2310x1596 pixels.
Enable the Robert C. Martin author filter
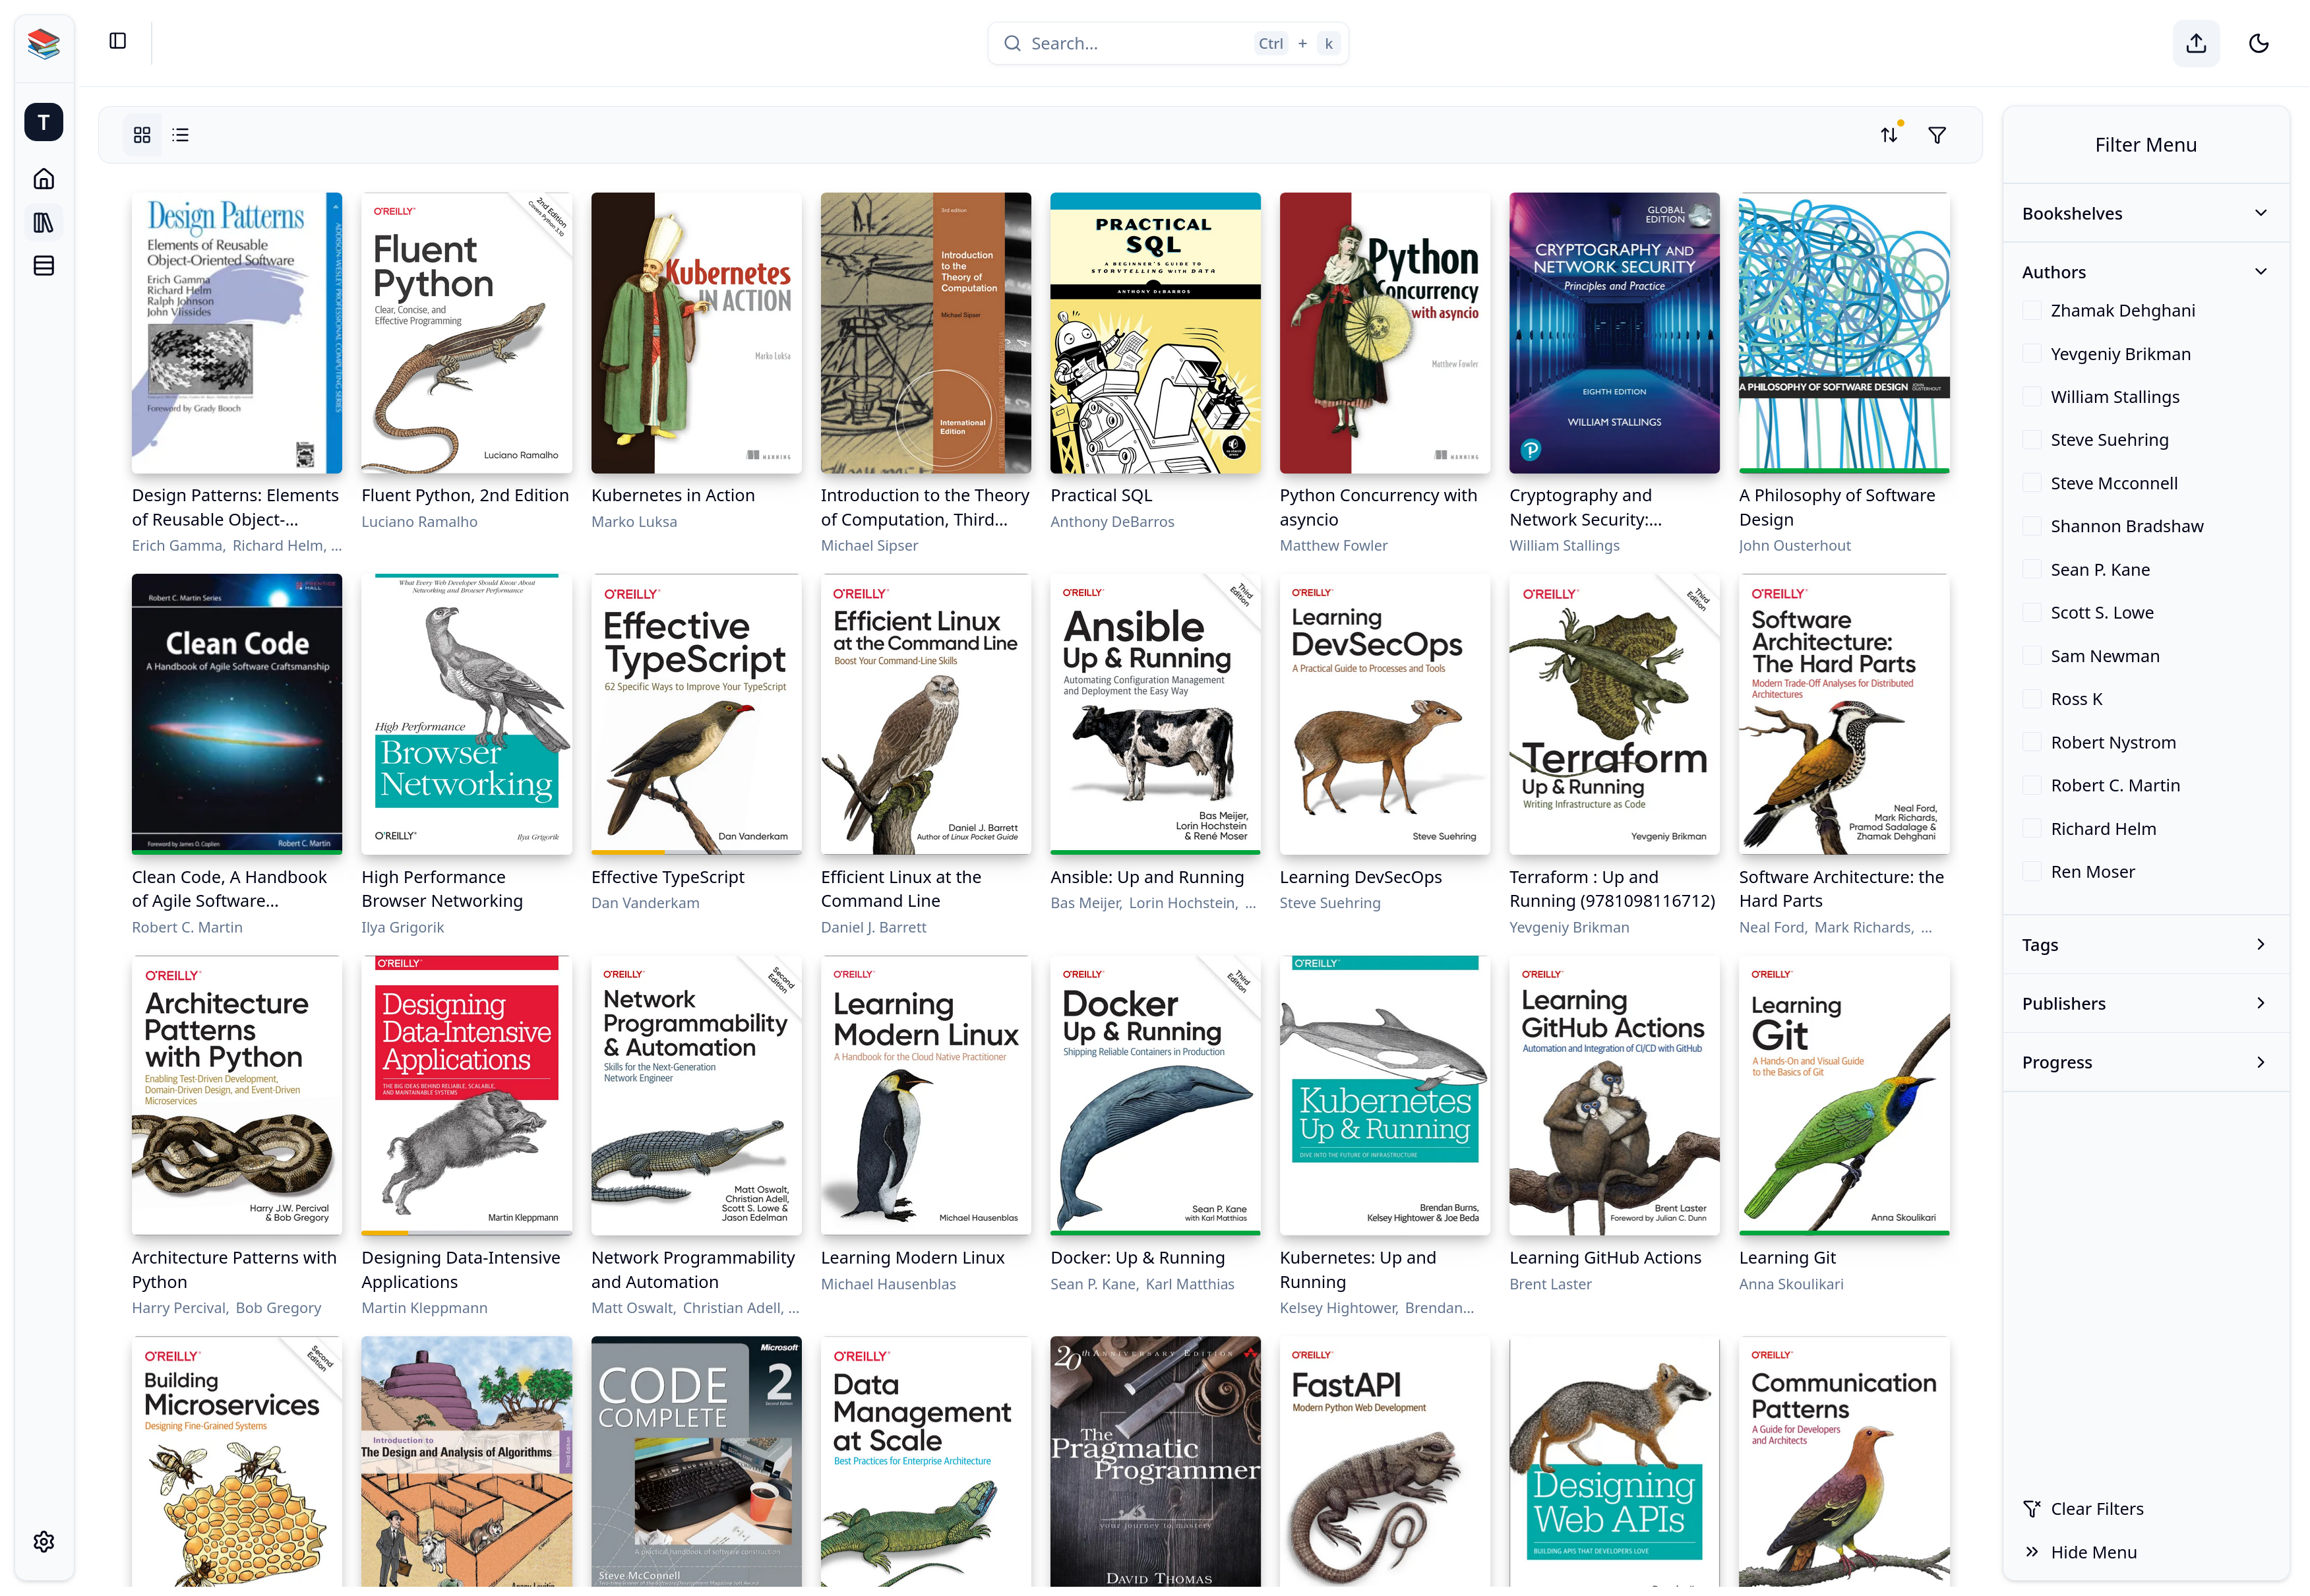tap(2032, 785)
